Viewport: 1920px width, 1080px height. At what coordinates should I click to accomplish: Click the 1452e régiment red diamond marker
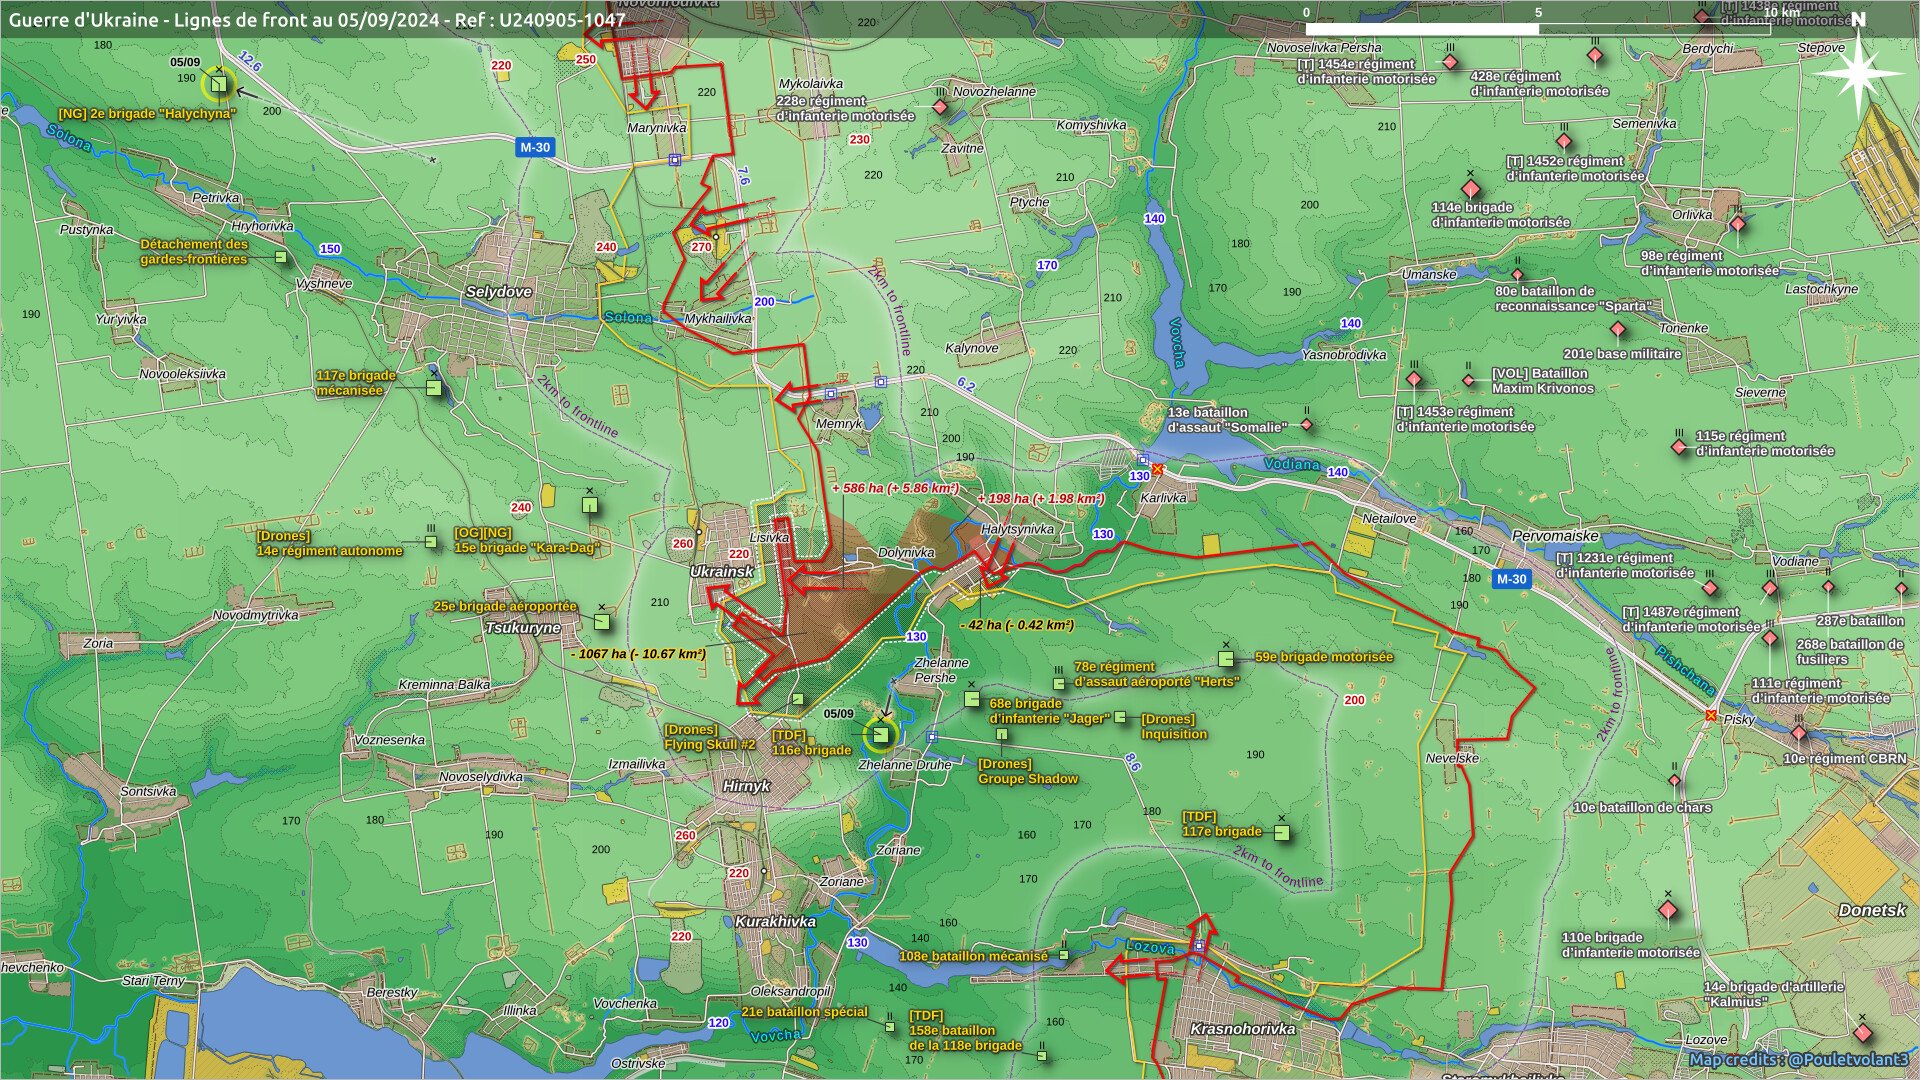coord(1564,142)
